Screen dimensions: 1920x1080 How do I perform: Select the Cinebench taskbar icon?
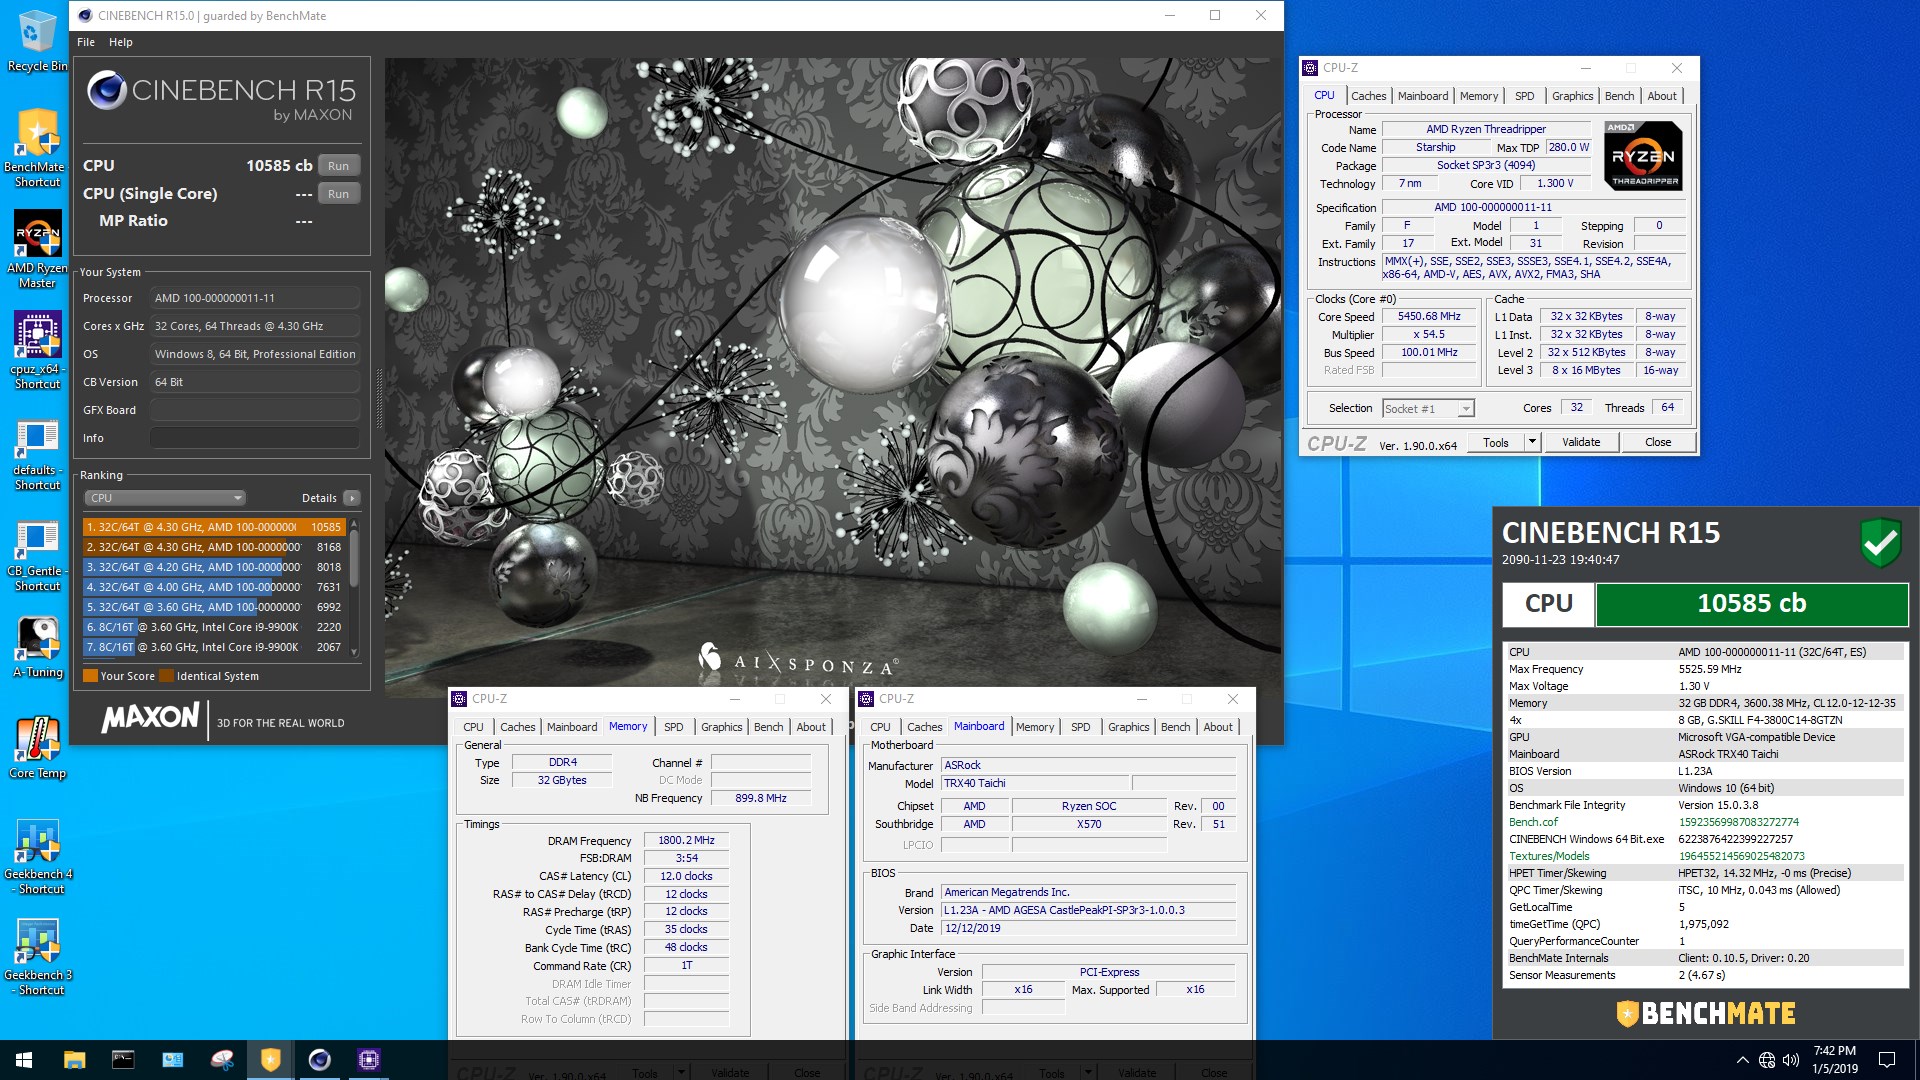point(319,1060)
